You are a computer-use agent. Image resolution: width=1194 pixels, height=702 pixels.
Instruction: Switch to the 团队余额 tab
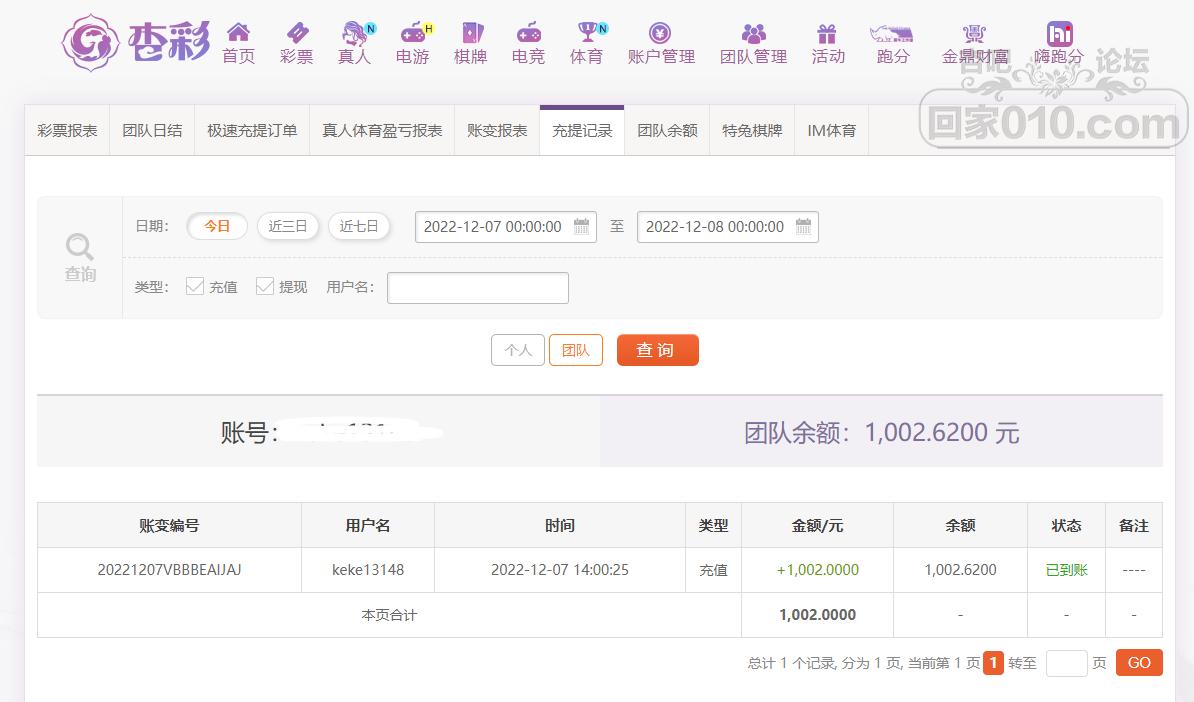click(x=667, y=131)
